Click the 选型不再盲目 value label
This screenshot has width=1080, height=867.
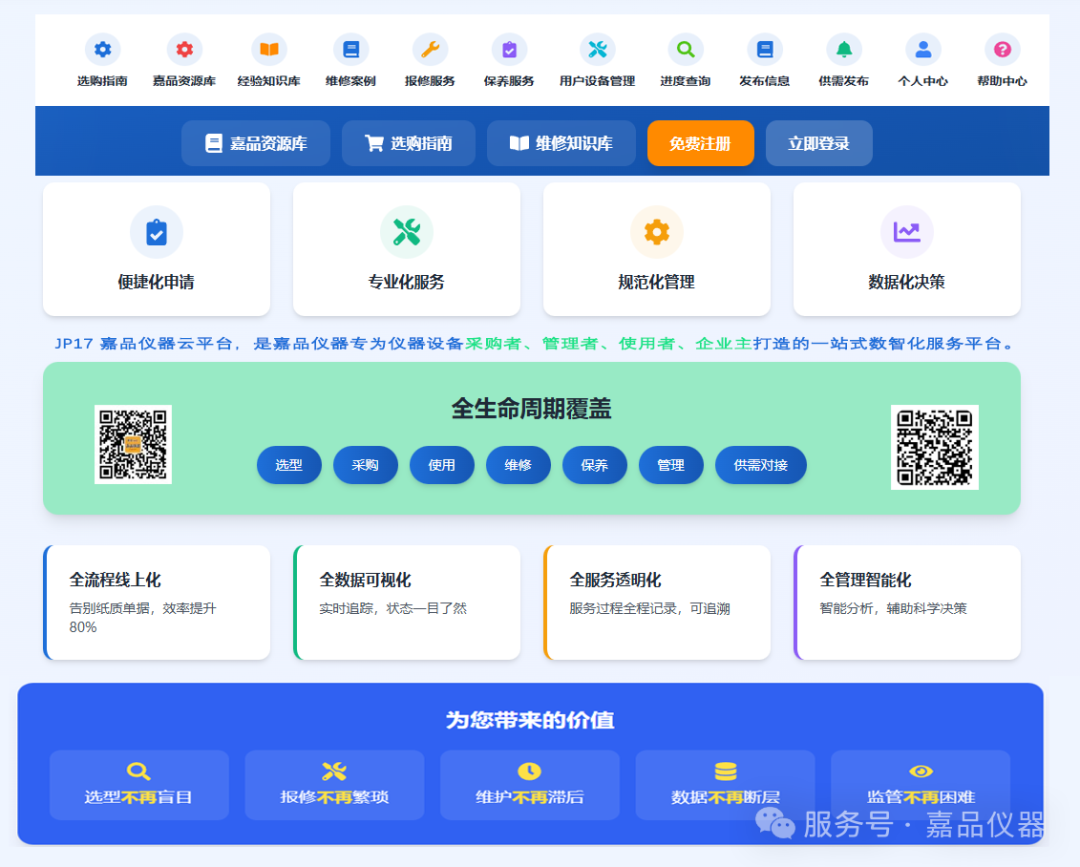point(138,797)
